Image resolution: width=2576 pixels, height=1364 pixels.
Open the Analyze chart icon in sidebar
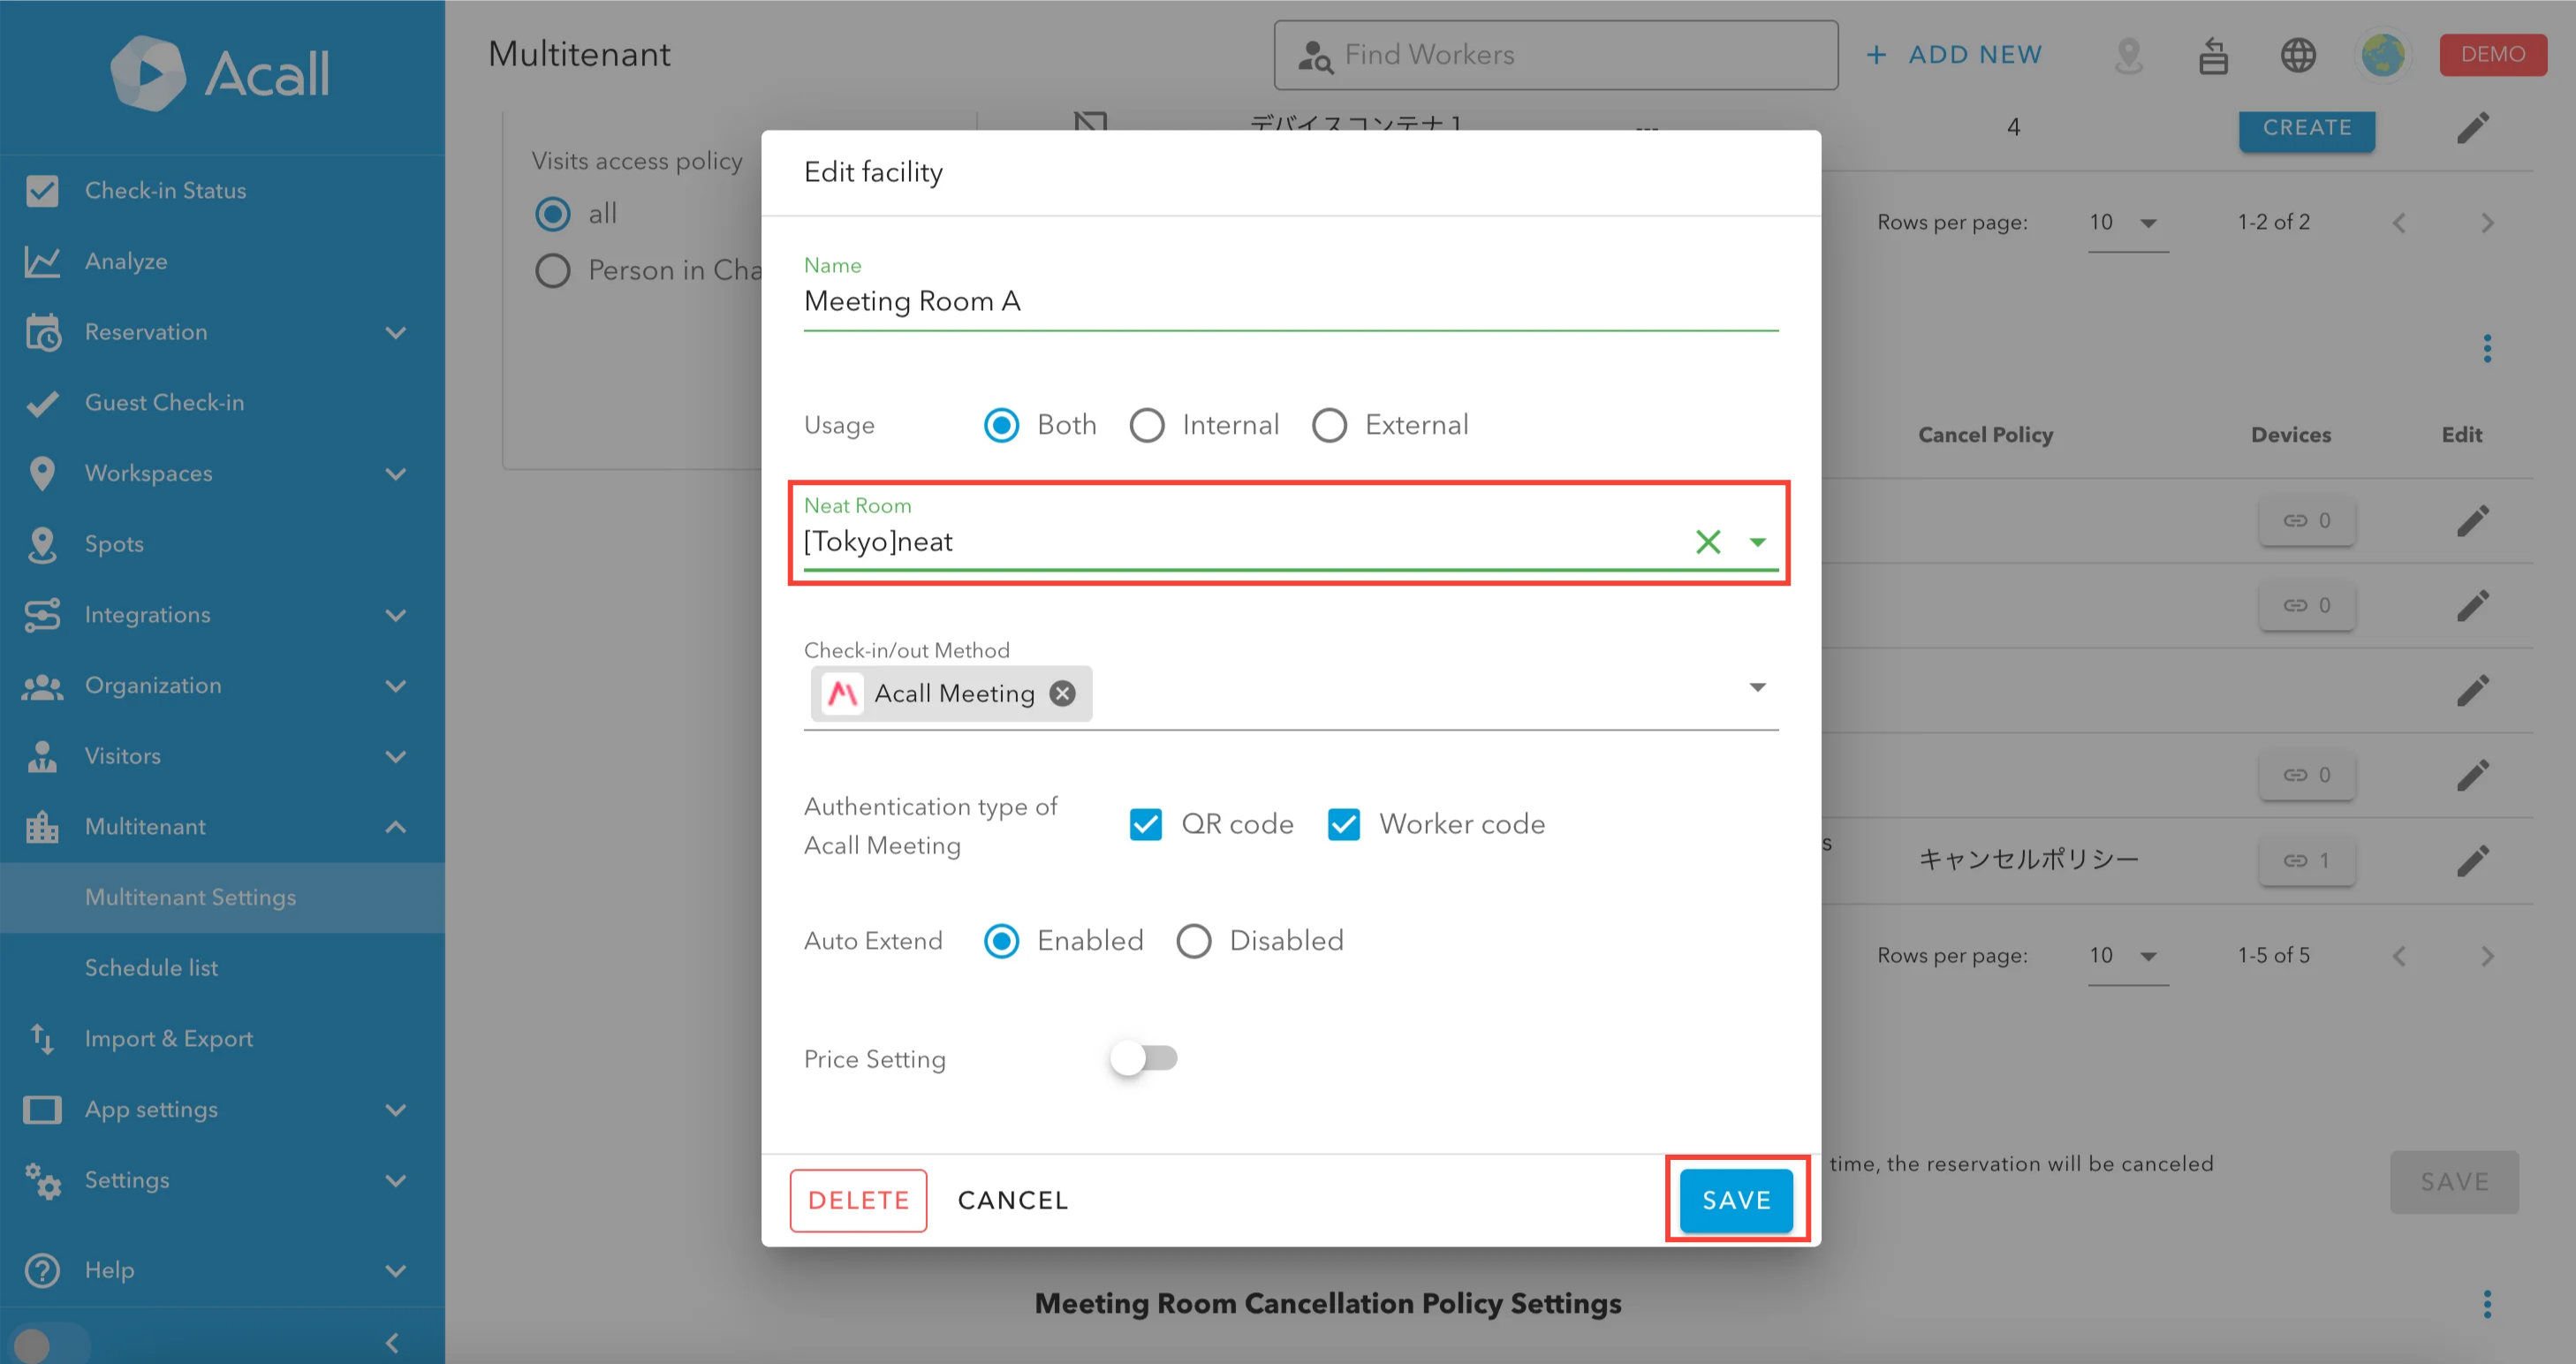tap(42, 261)
